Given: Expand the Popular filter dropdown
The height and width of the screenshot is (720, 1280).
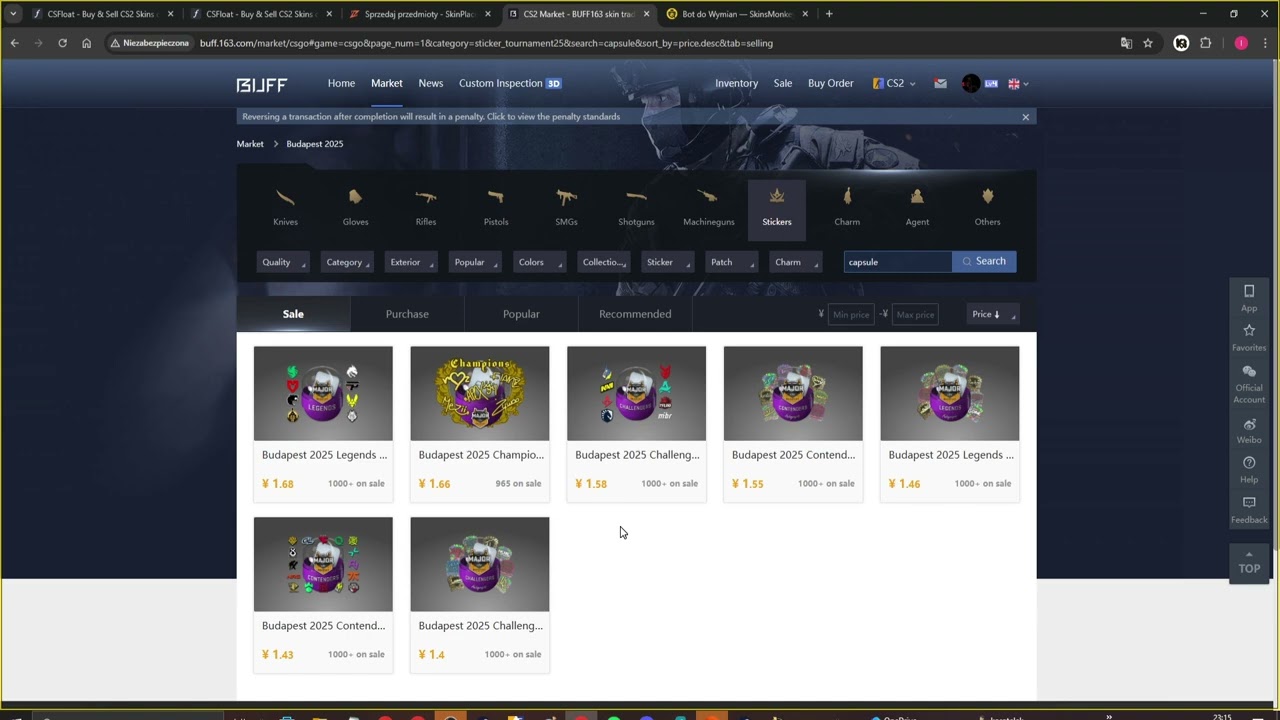Looking at the screenshot, I should [x=475, y=262].
